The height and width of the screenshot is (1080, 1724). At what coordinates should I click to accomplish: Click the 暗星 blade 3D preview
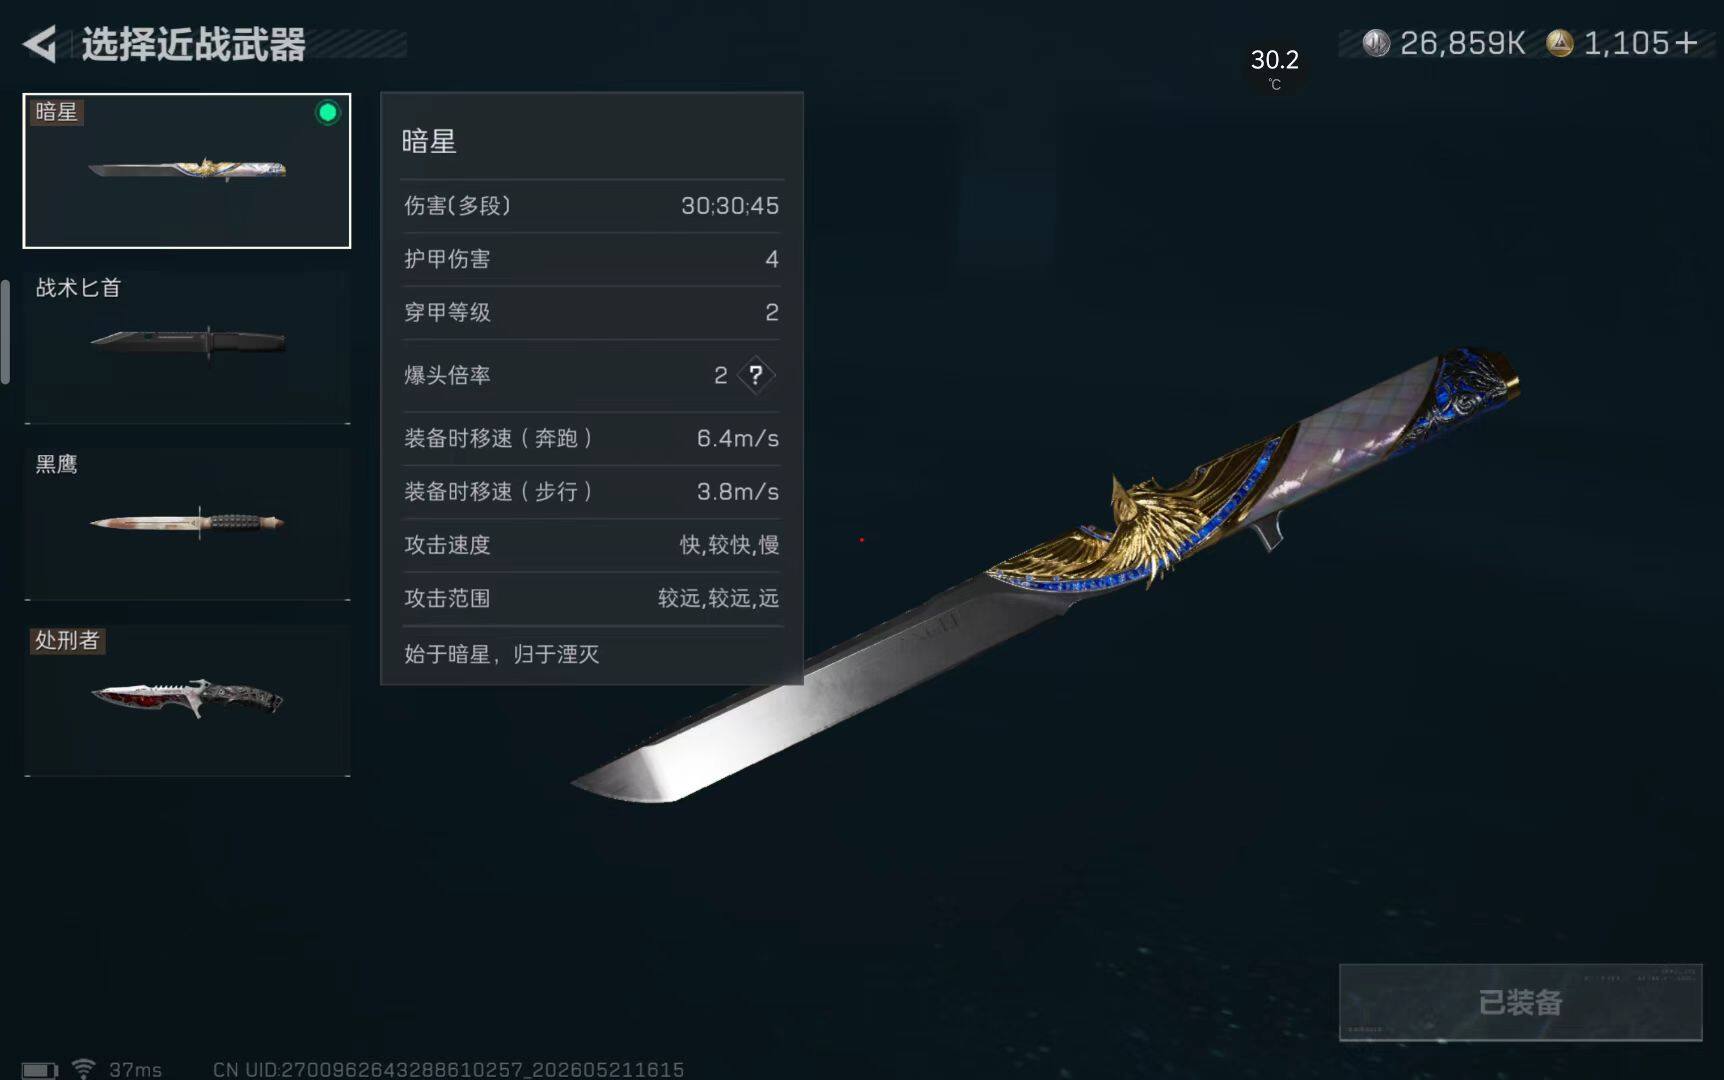[1045, 575]
